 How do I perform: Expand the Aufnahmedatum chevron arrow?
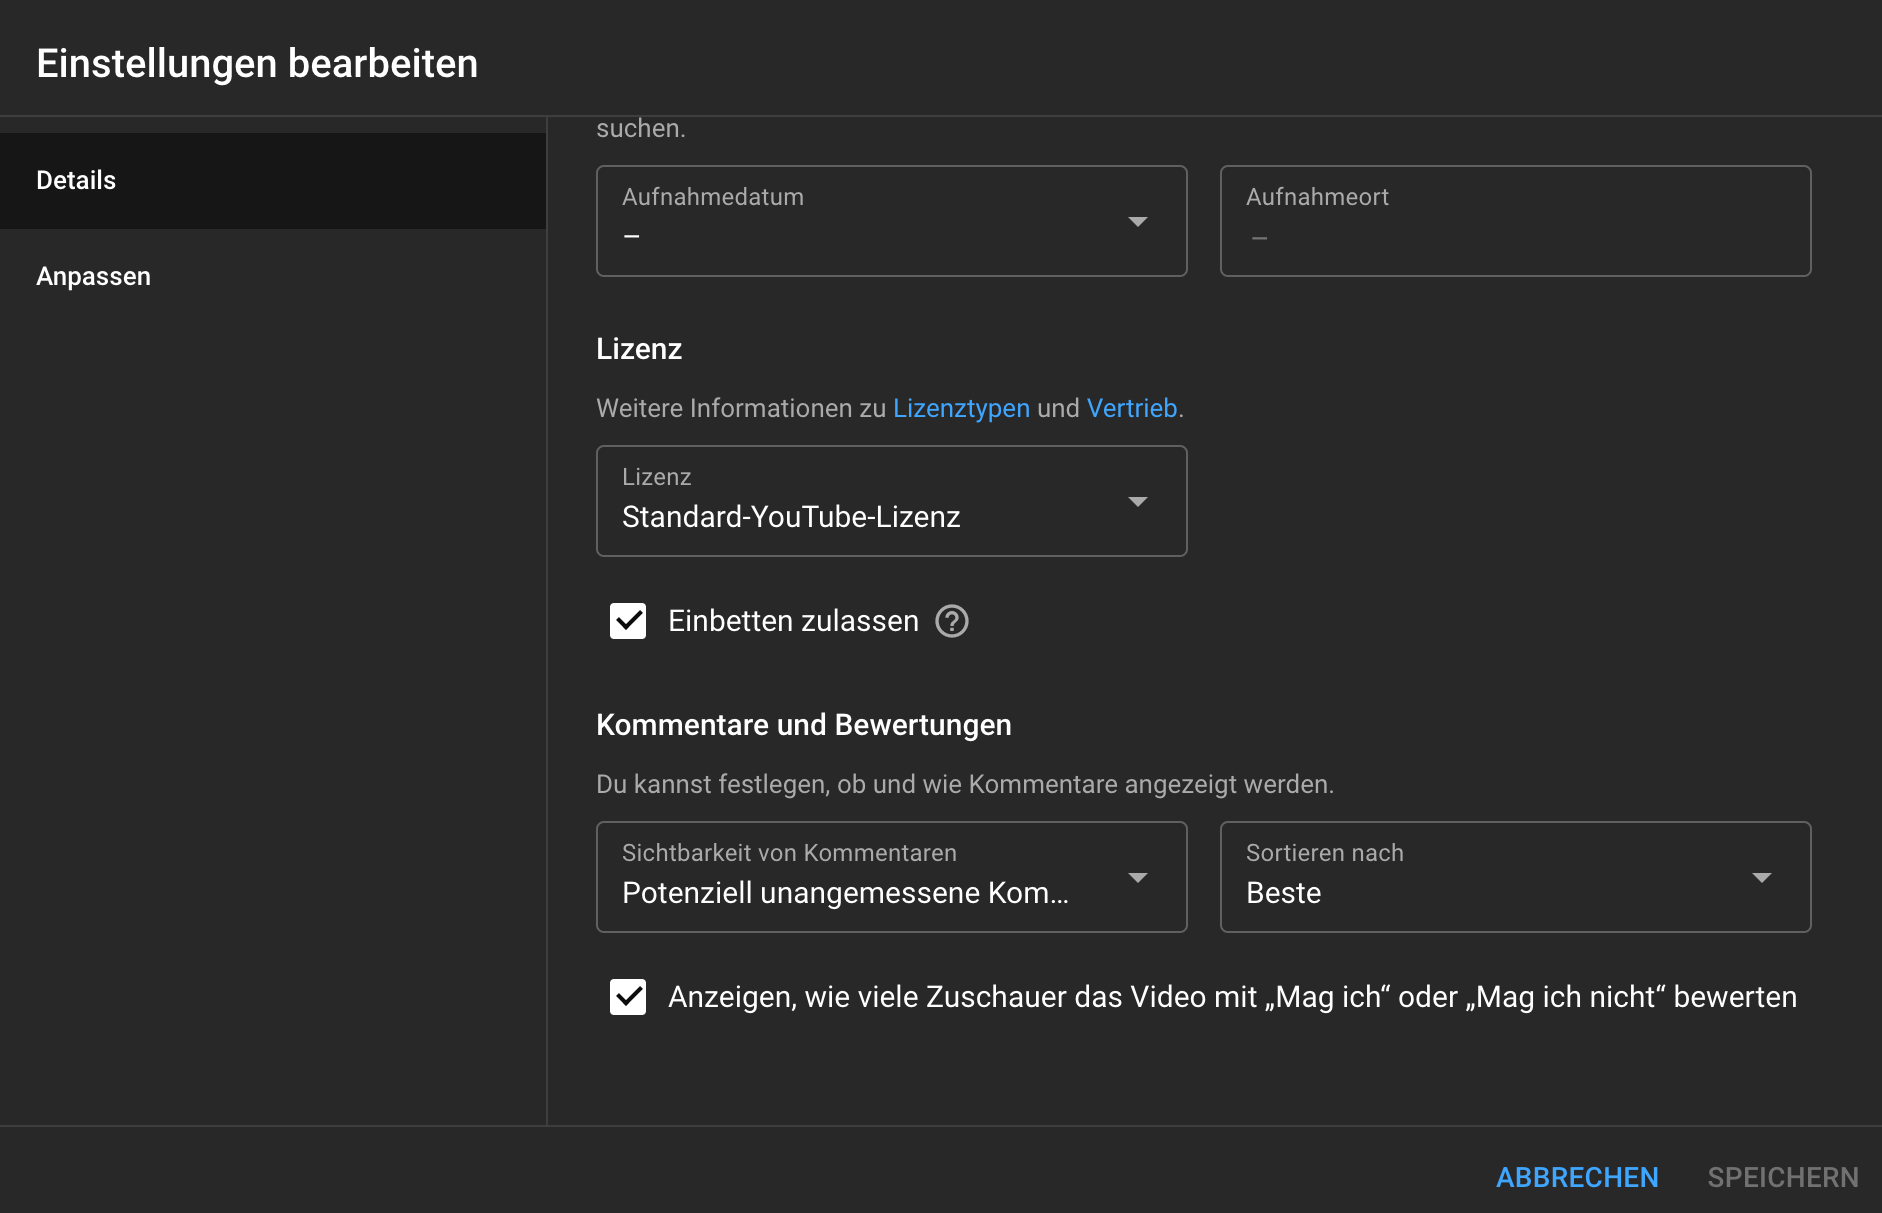[x=1138, y=221]
